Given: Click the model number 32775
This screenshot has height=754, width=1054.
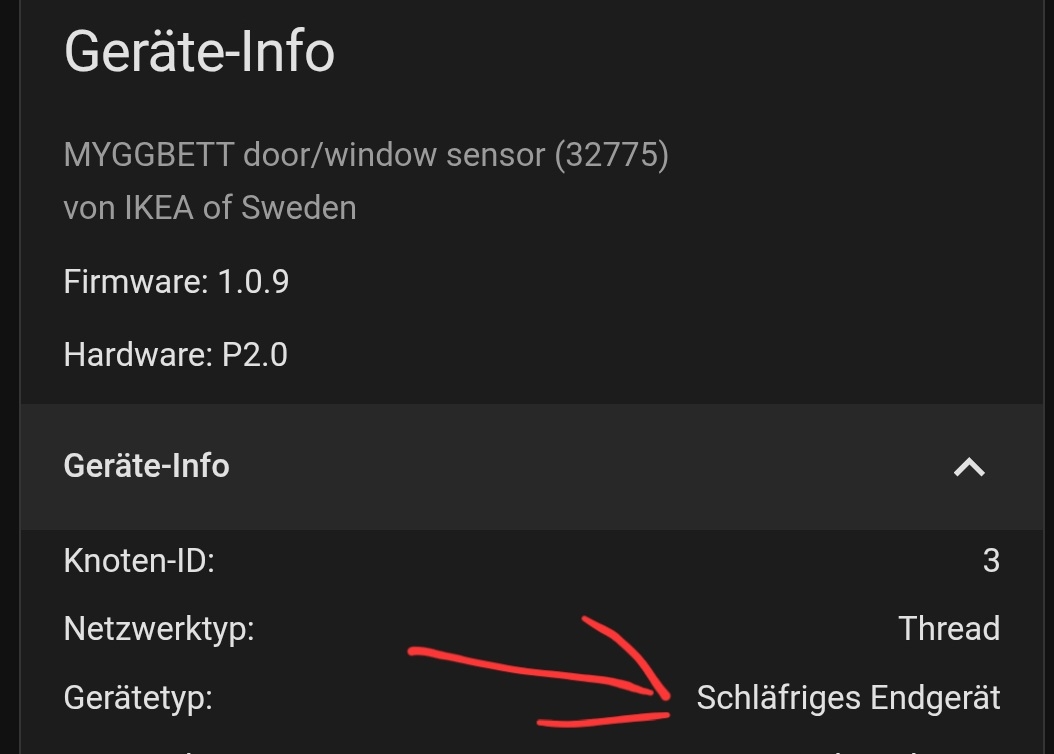Looking at the screenshot, I should (x=610, y=155).
